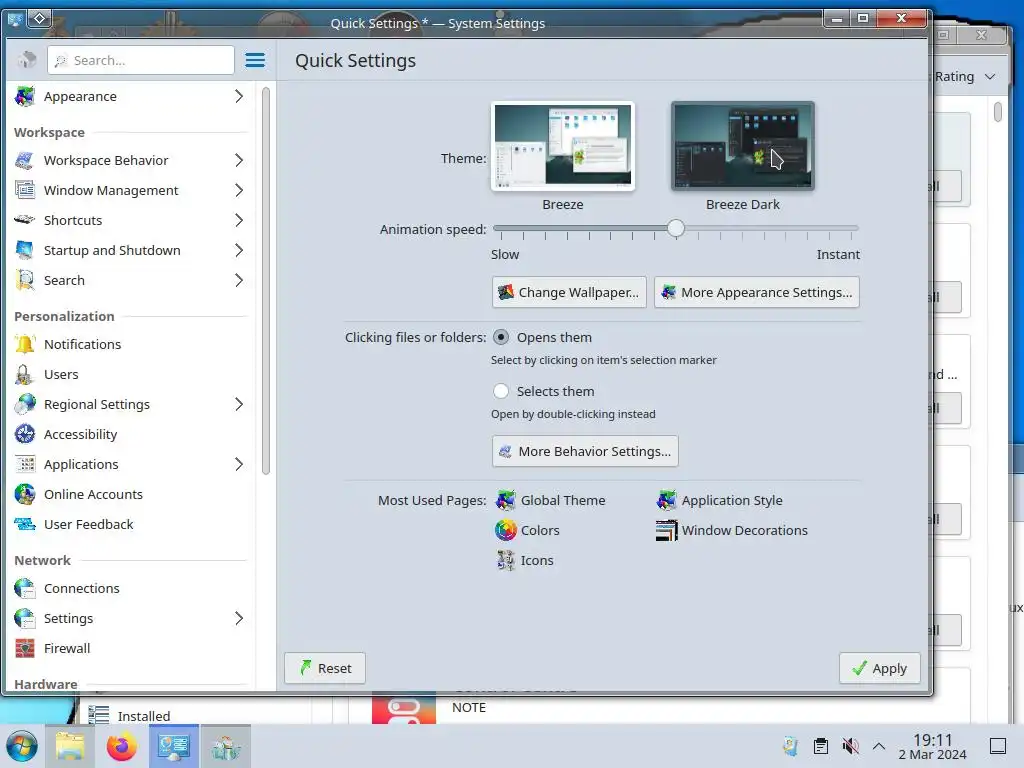Open Global Theme page label
The height and width of the screenshot is (768, 1024).
pos(563,500)
